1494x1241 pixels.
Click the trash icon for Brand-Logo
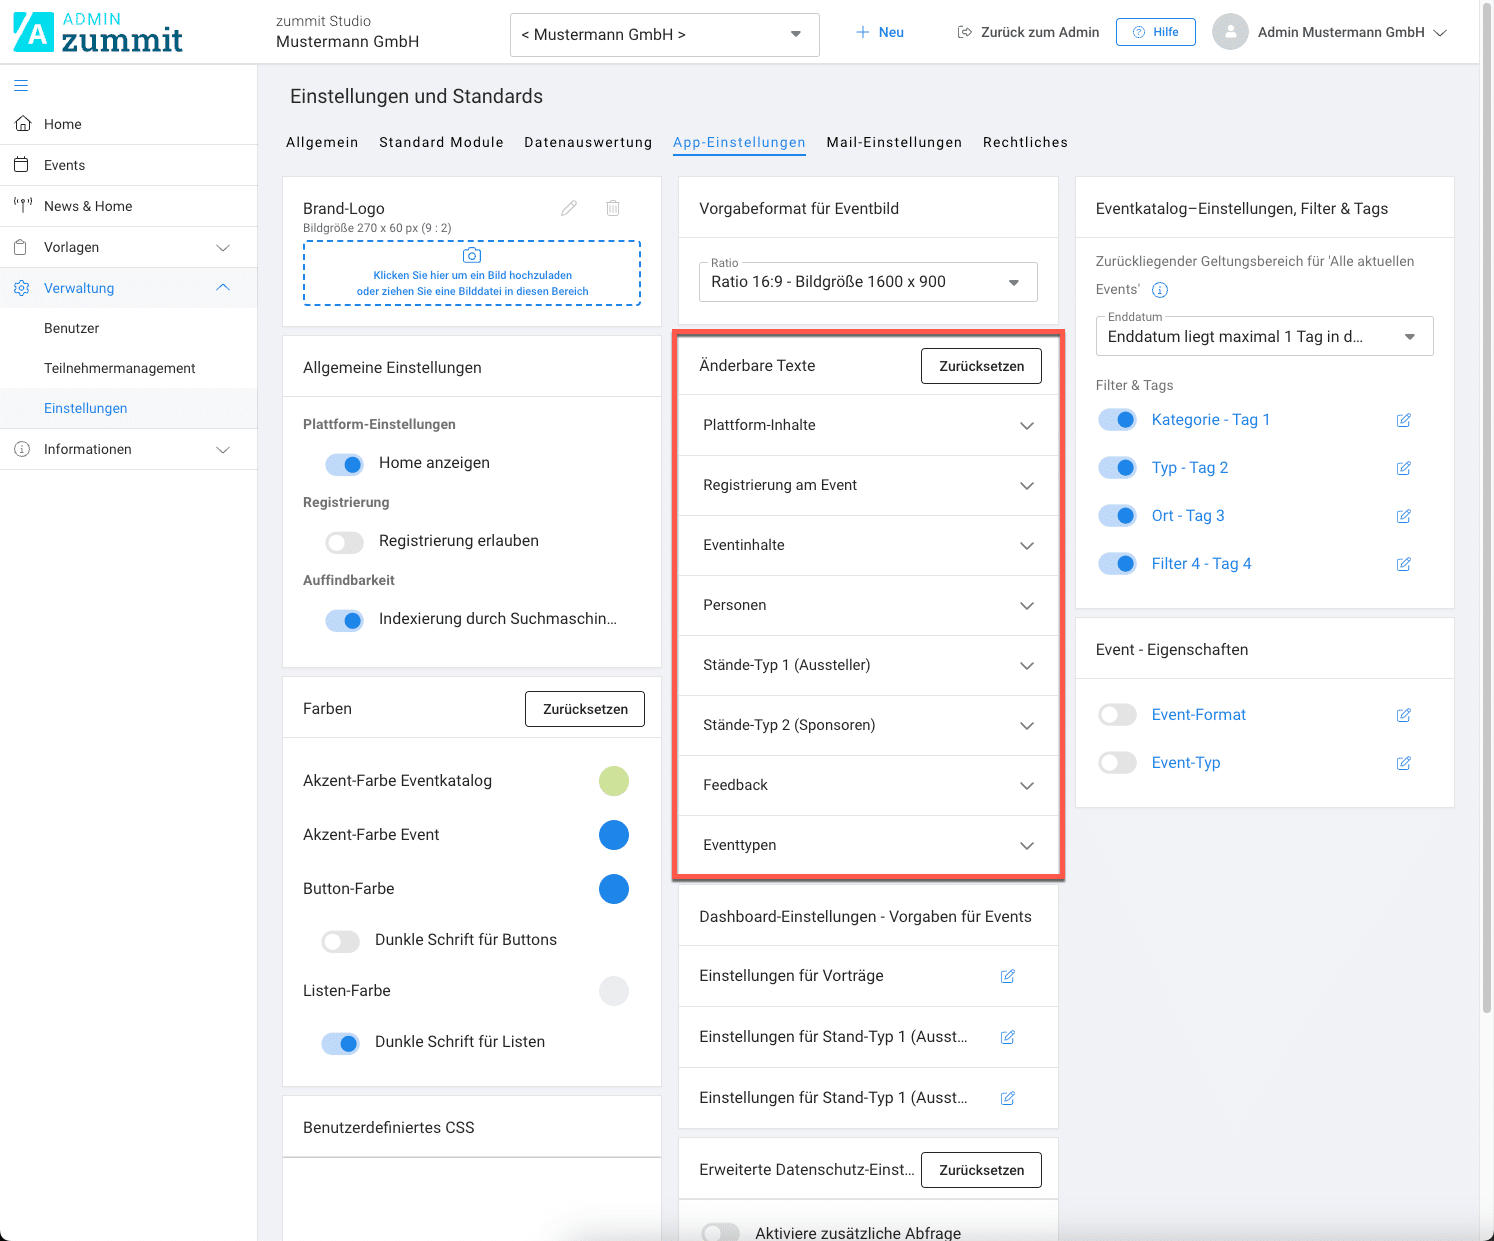coord(613,208)
